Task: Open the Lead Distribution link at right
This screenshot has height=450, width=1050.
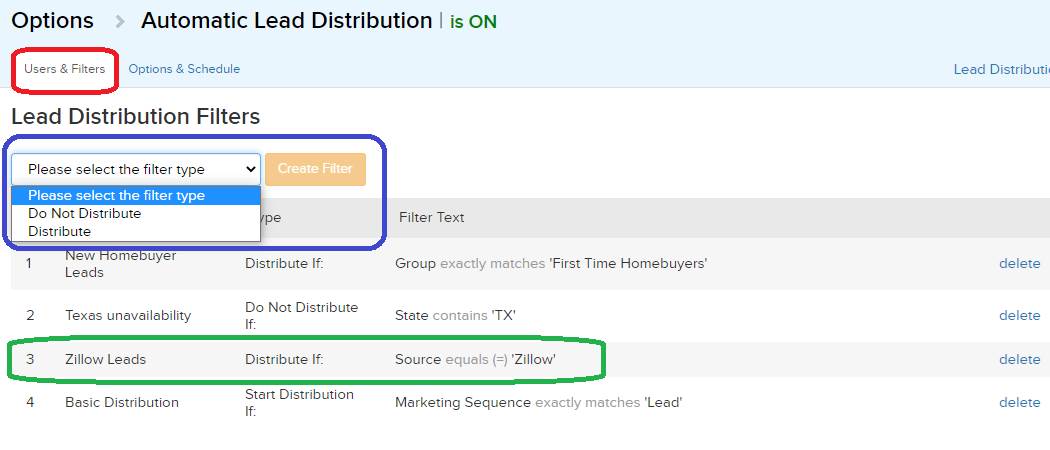Action: [x=1002, y=69]
